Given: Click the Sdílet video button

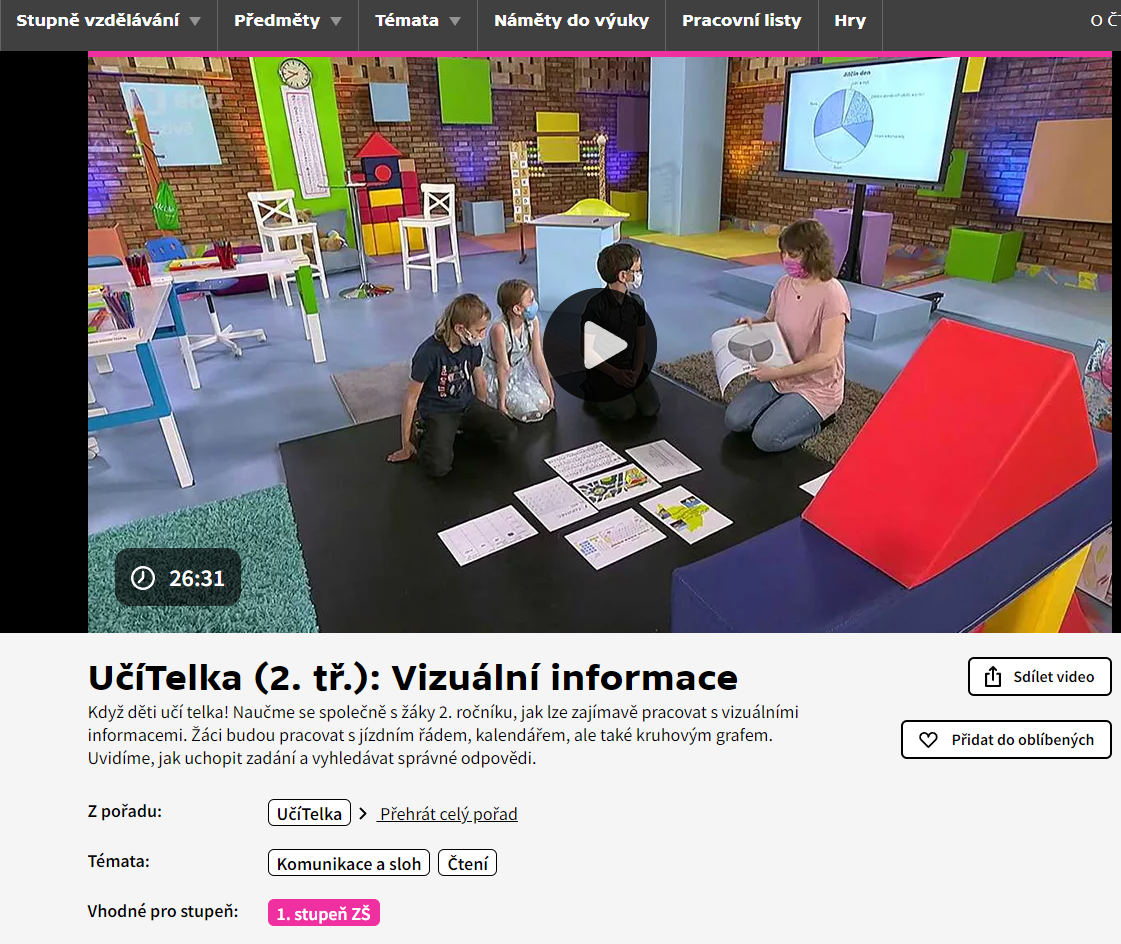Looking at the screenshot, I should click(1039, 676).
